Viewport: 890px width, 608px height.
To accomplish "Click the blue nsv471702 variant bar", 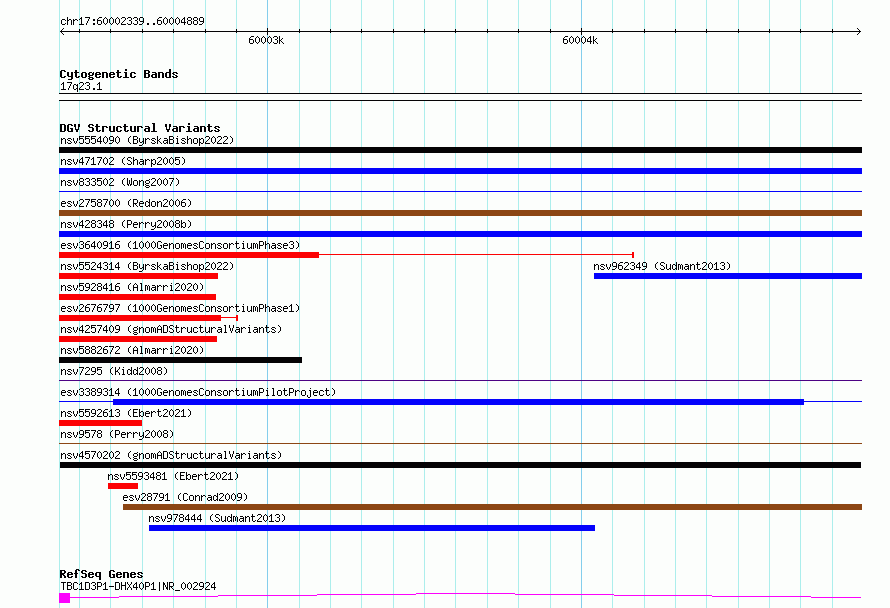I will pos(460,171).
